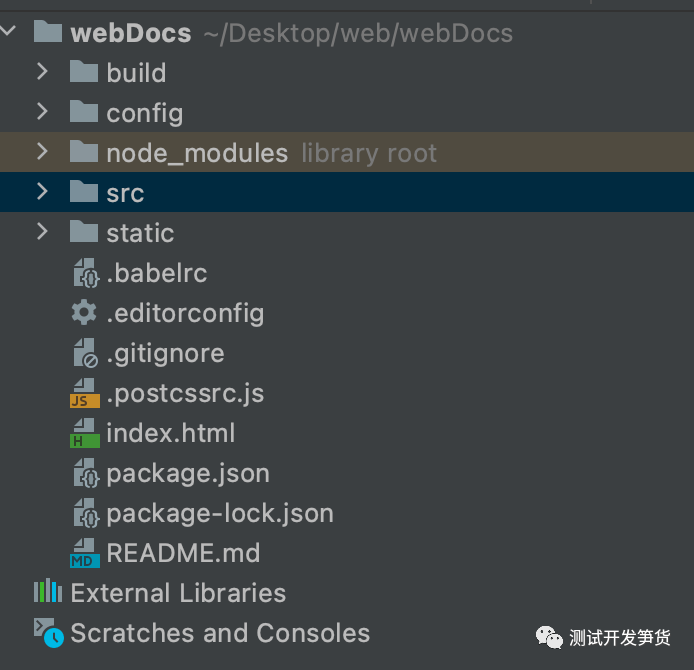Select package-lock.json in the project tree
The image size is (694, 670).
(x=220, y=514)
